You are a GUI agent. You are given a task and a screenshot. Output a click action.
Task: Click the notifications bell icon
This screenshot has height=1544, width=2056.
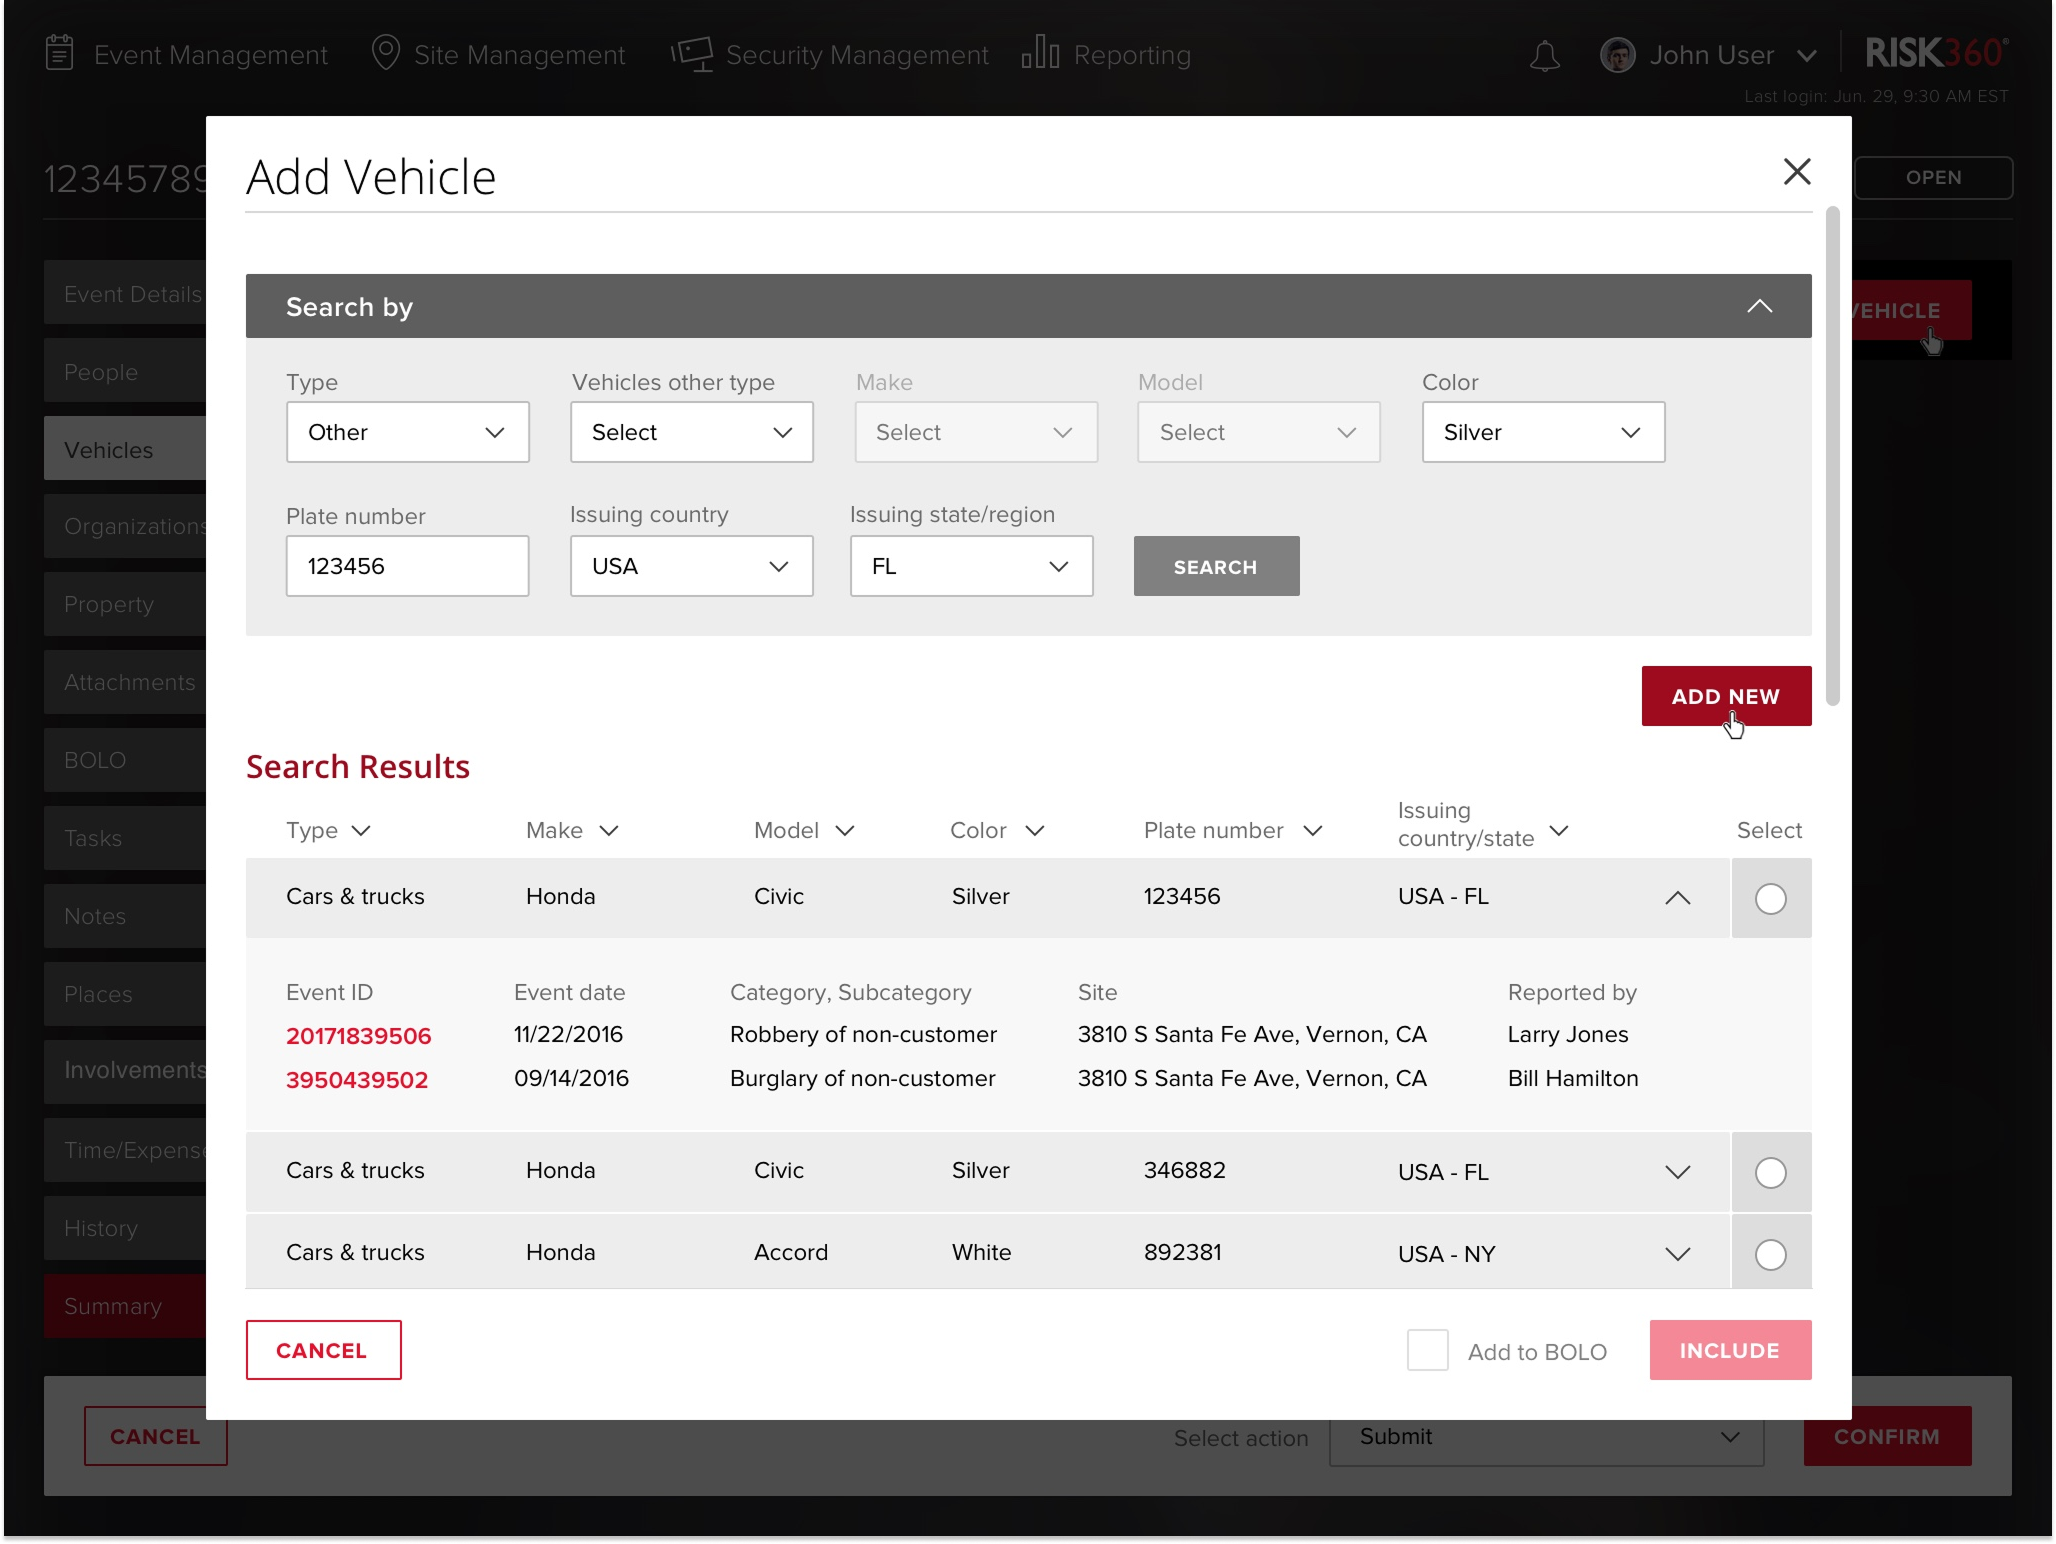point(1544,56)
